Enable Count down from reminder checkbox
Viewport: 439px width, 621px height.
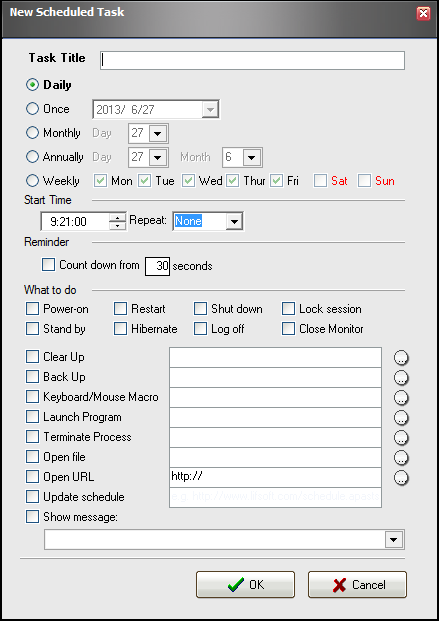(x=48, y=265)
